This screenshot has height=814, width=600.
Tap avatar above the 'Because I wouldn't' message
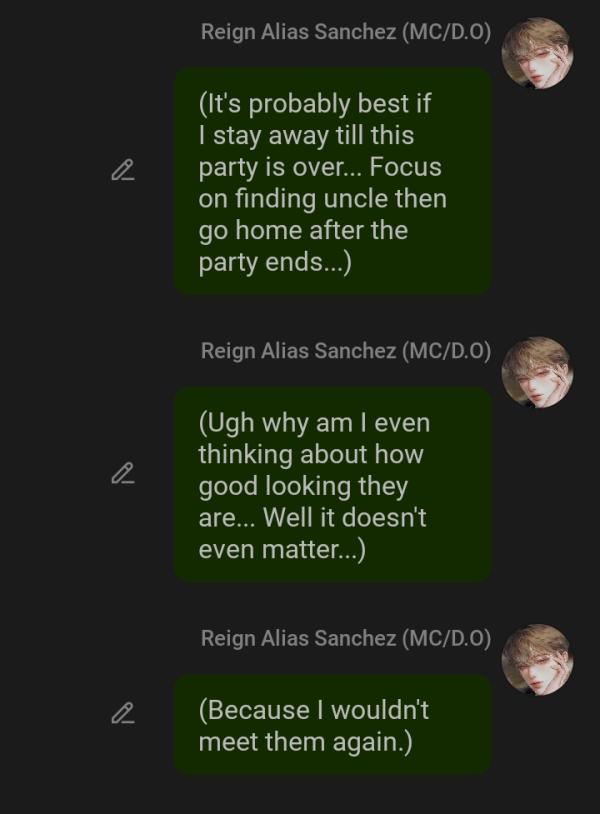(x=537, y=660)
